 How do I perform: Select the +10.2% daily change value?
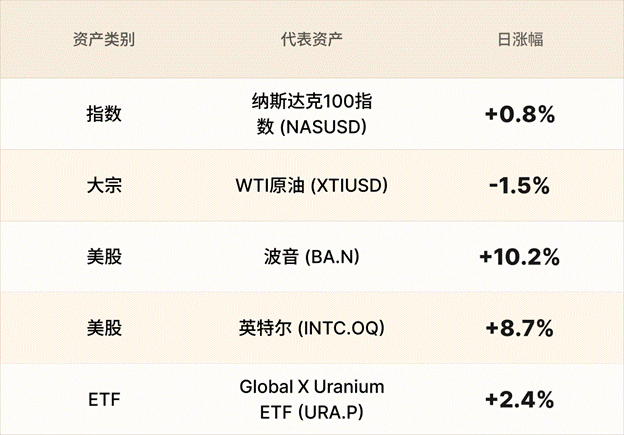point(520,257)
